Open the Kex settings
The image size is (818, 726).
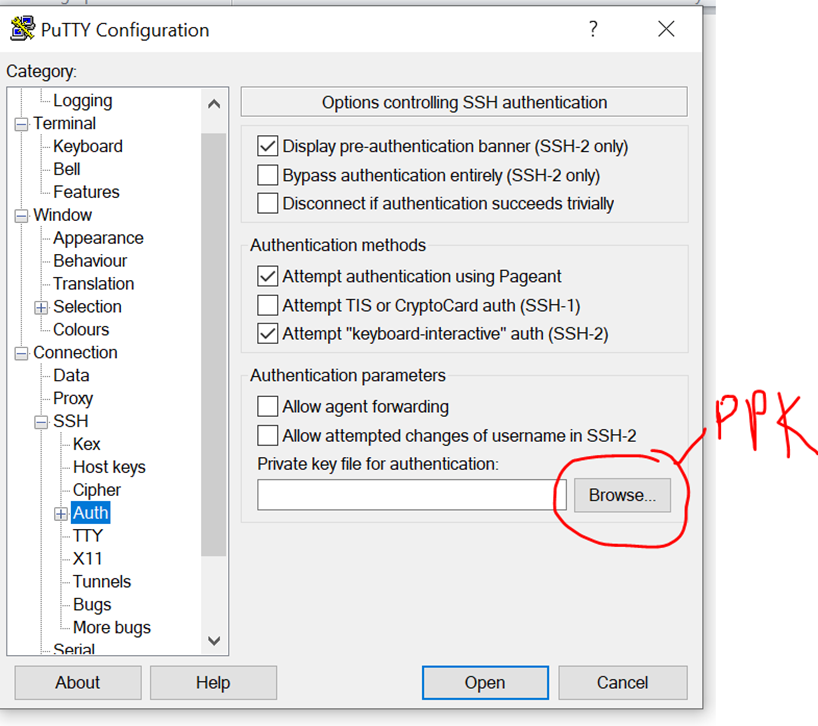[86, 444]
